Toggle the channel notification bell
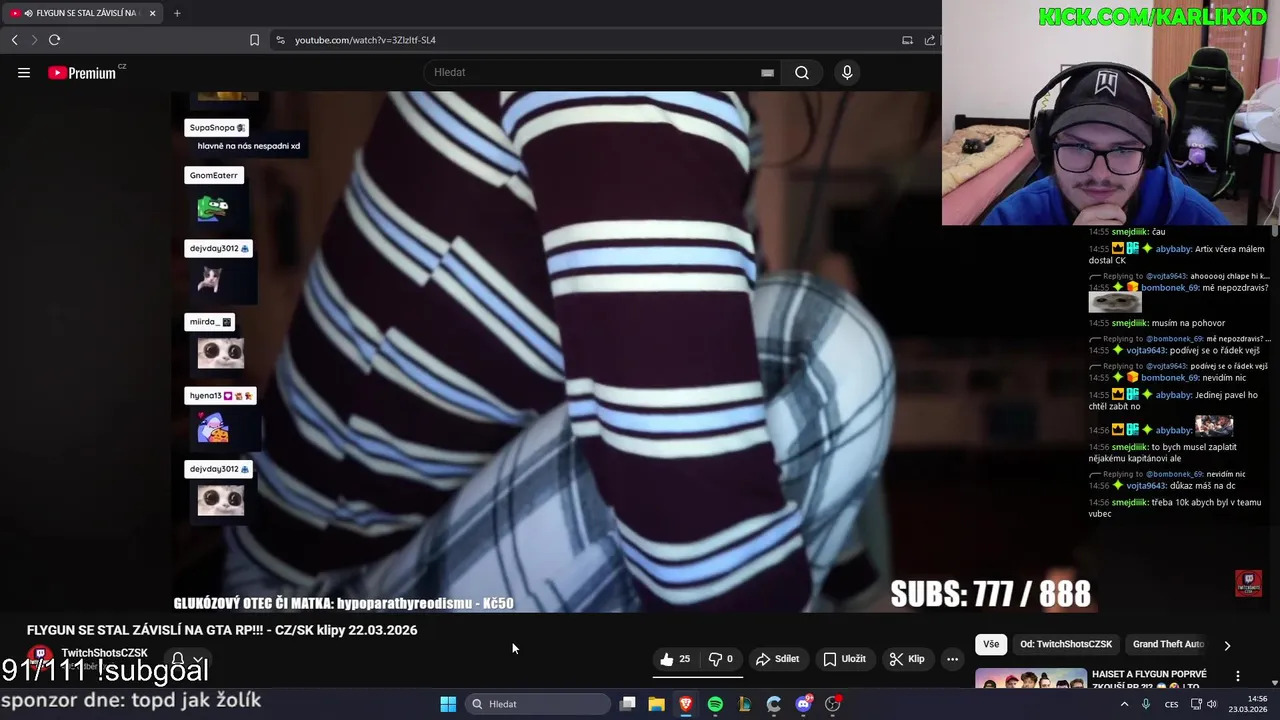 [178, 659]
